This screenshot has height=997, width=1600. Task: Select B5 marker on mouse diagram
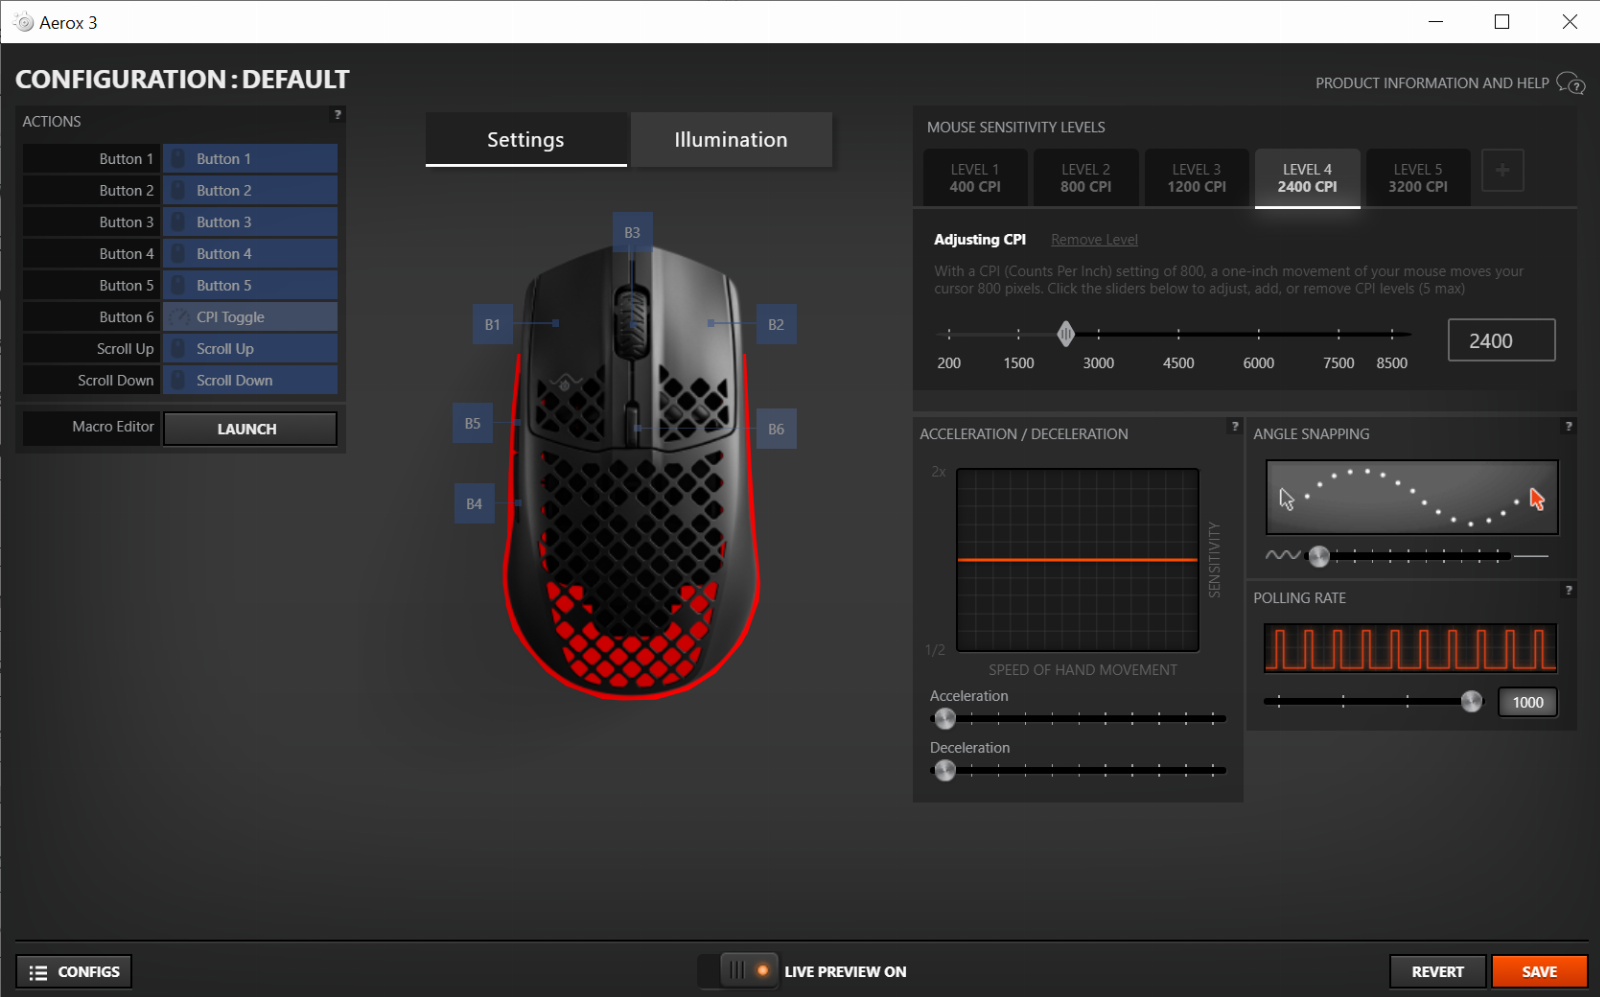(472, 423)
